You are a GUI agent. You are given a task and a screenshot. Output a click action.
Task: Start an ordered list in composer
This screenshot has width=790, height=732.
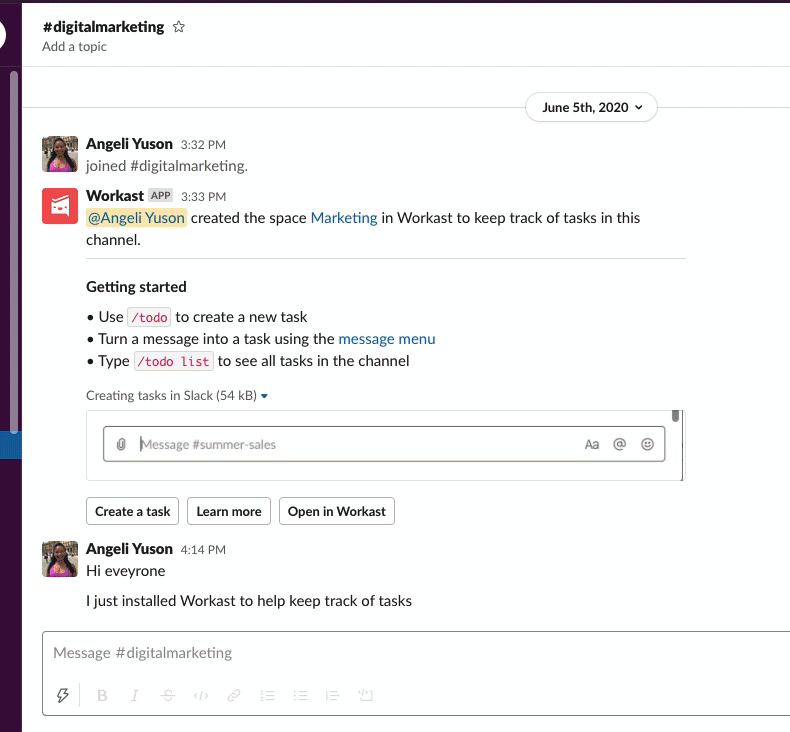click(x=267, y=696)
